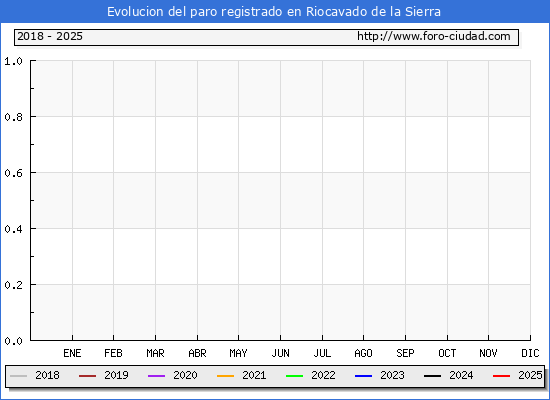
Task: Click the NOV month axis label
Action: pyautogui.click(x=488, y=353)
